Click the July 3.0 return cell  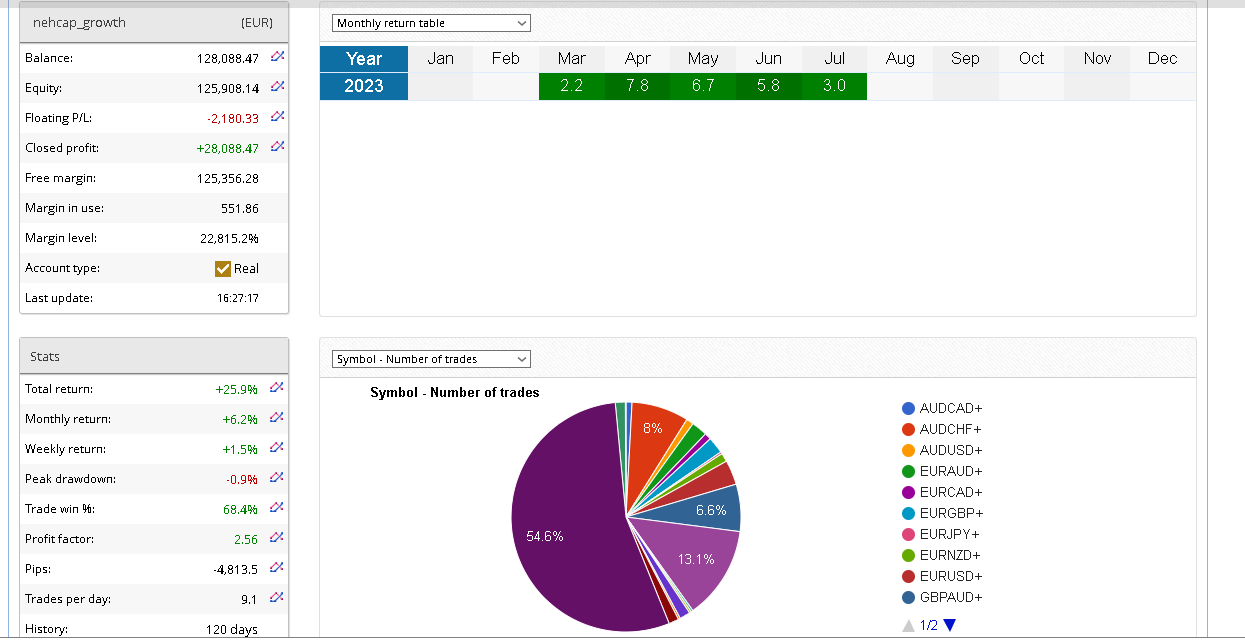pos(834,86)
